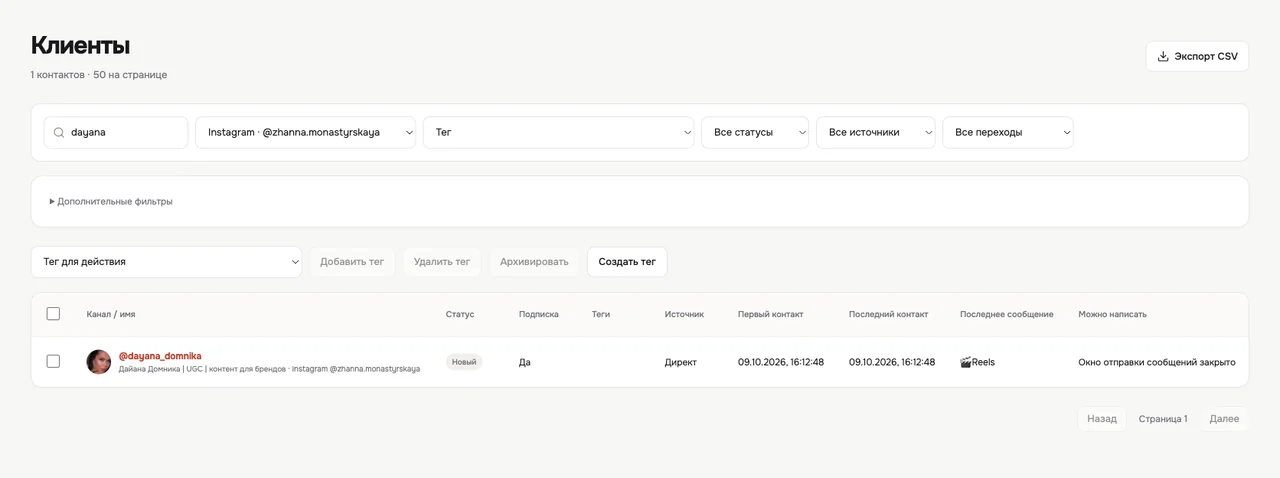This screenshot has height=478, width=1280.
Task: Click the Новый status badge
Action: [464, 362]
